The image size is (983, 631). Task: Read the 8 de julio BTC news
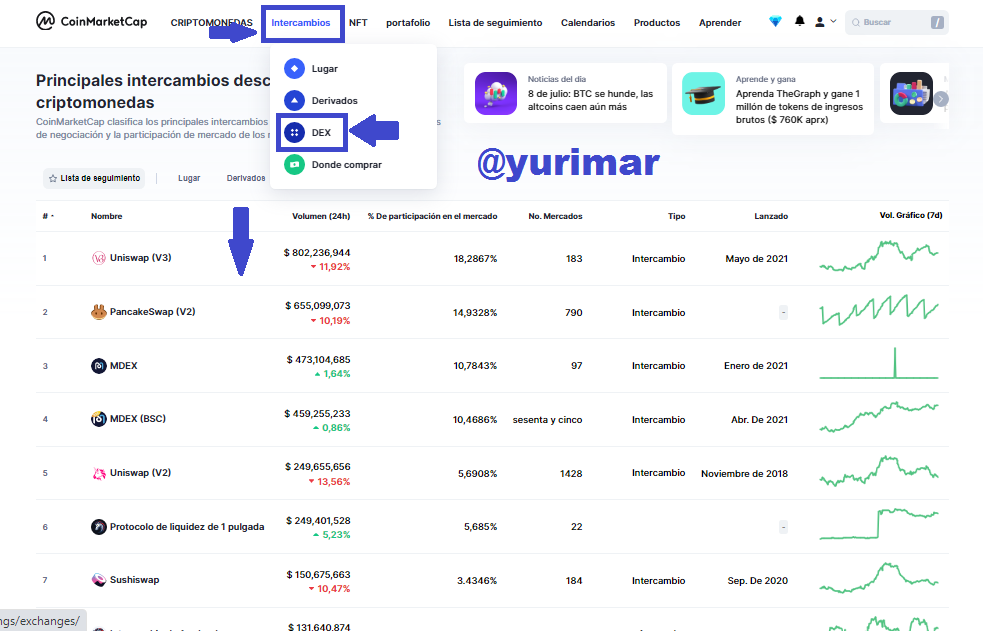pyautogui.click(x=590, y=100)
